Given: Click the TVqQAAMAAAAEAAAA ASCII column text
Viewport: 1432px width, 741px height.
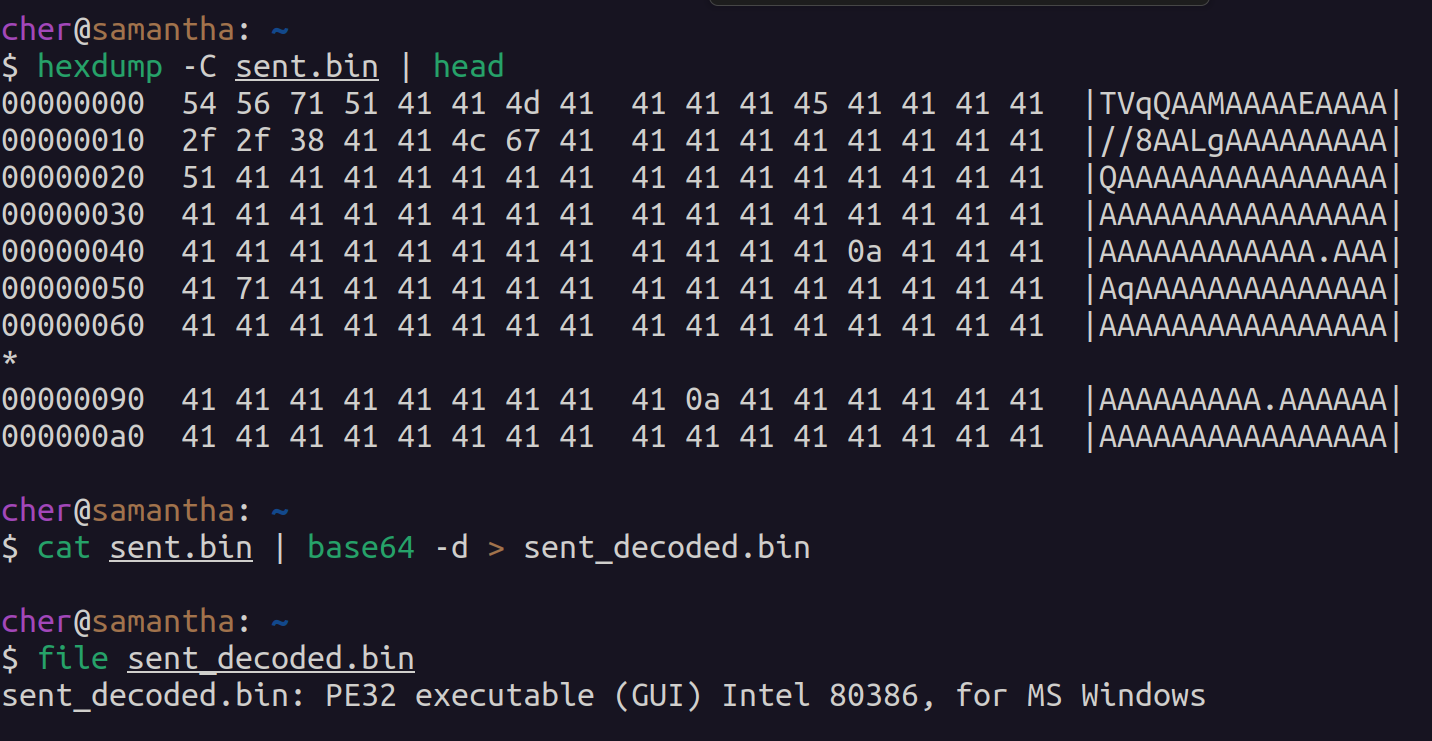Looking at the screenshot, I should pos(1243,104).
